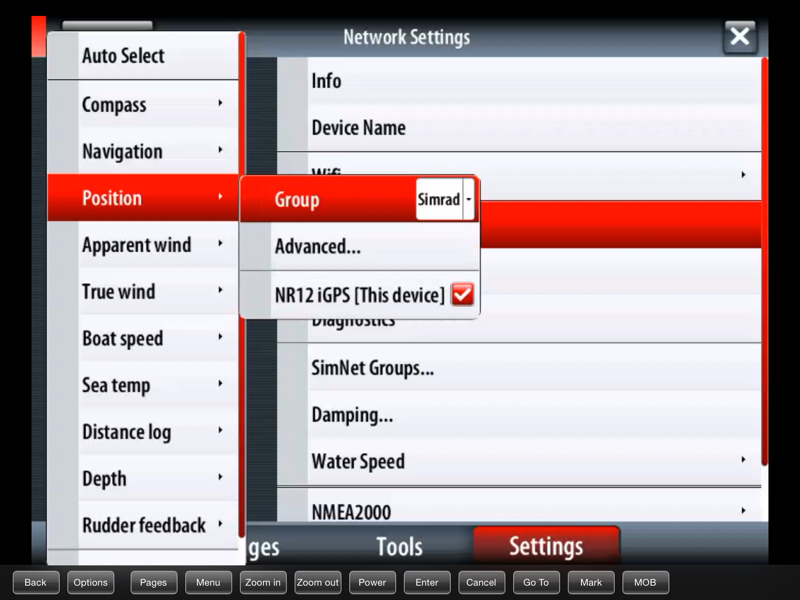800x600 pixels.
Task: Open the Distance log submenu
Action: (143, 432)
